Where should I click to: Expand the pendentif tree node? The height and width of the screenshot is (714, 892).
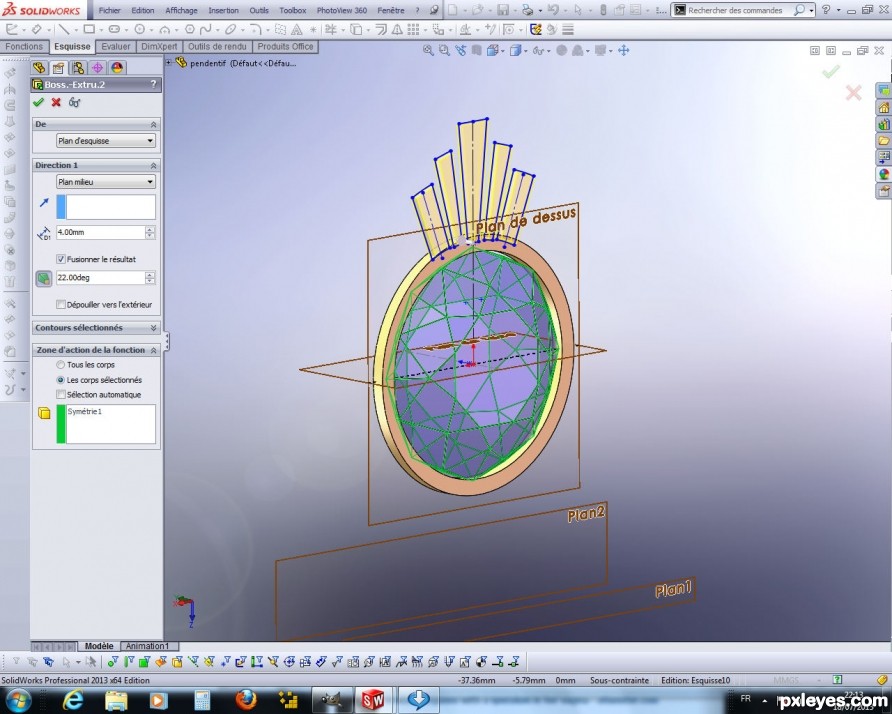169,63
